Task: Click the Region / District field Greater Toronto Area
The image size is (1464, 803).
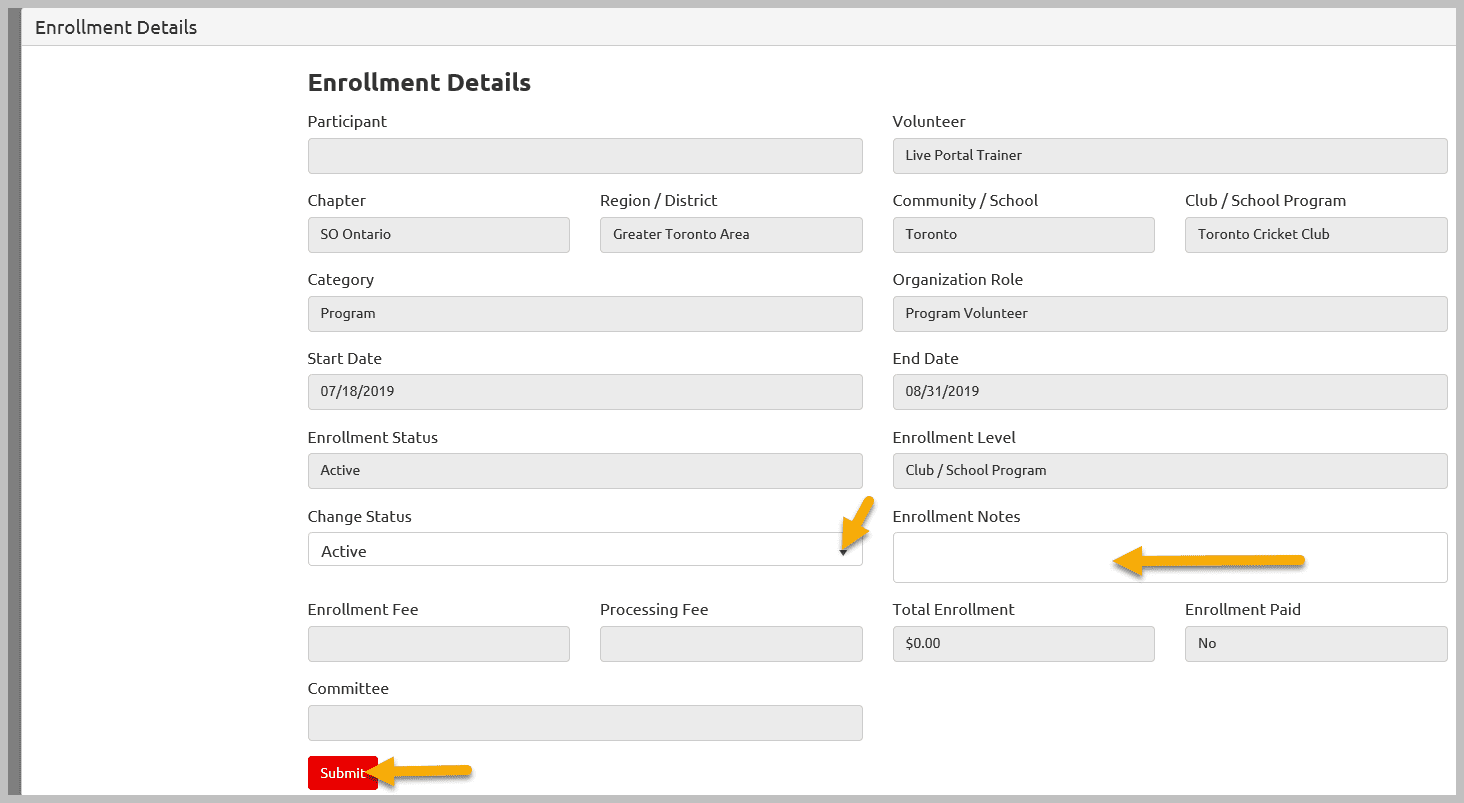Action: click(731, 235)
